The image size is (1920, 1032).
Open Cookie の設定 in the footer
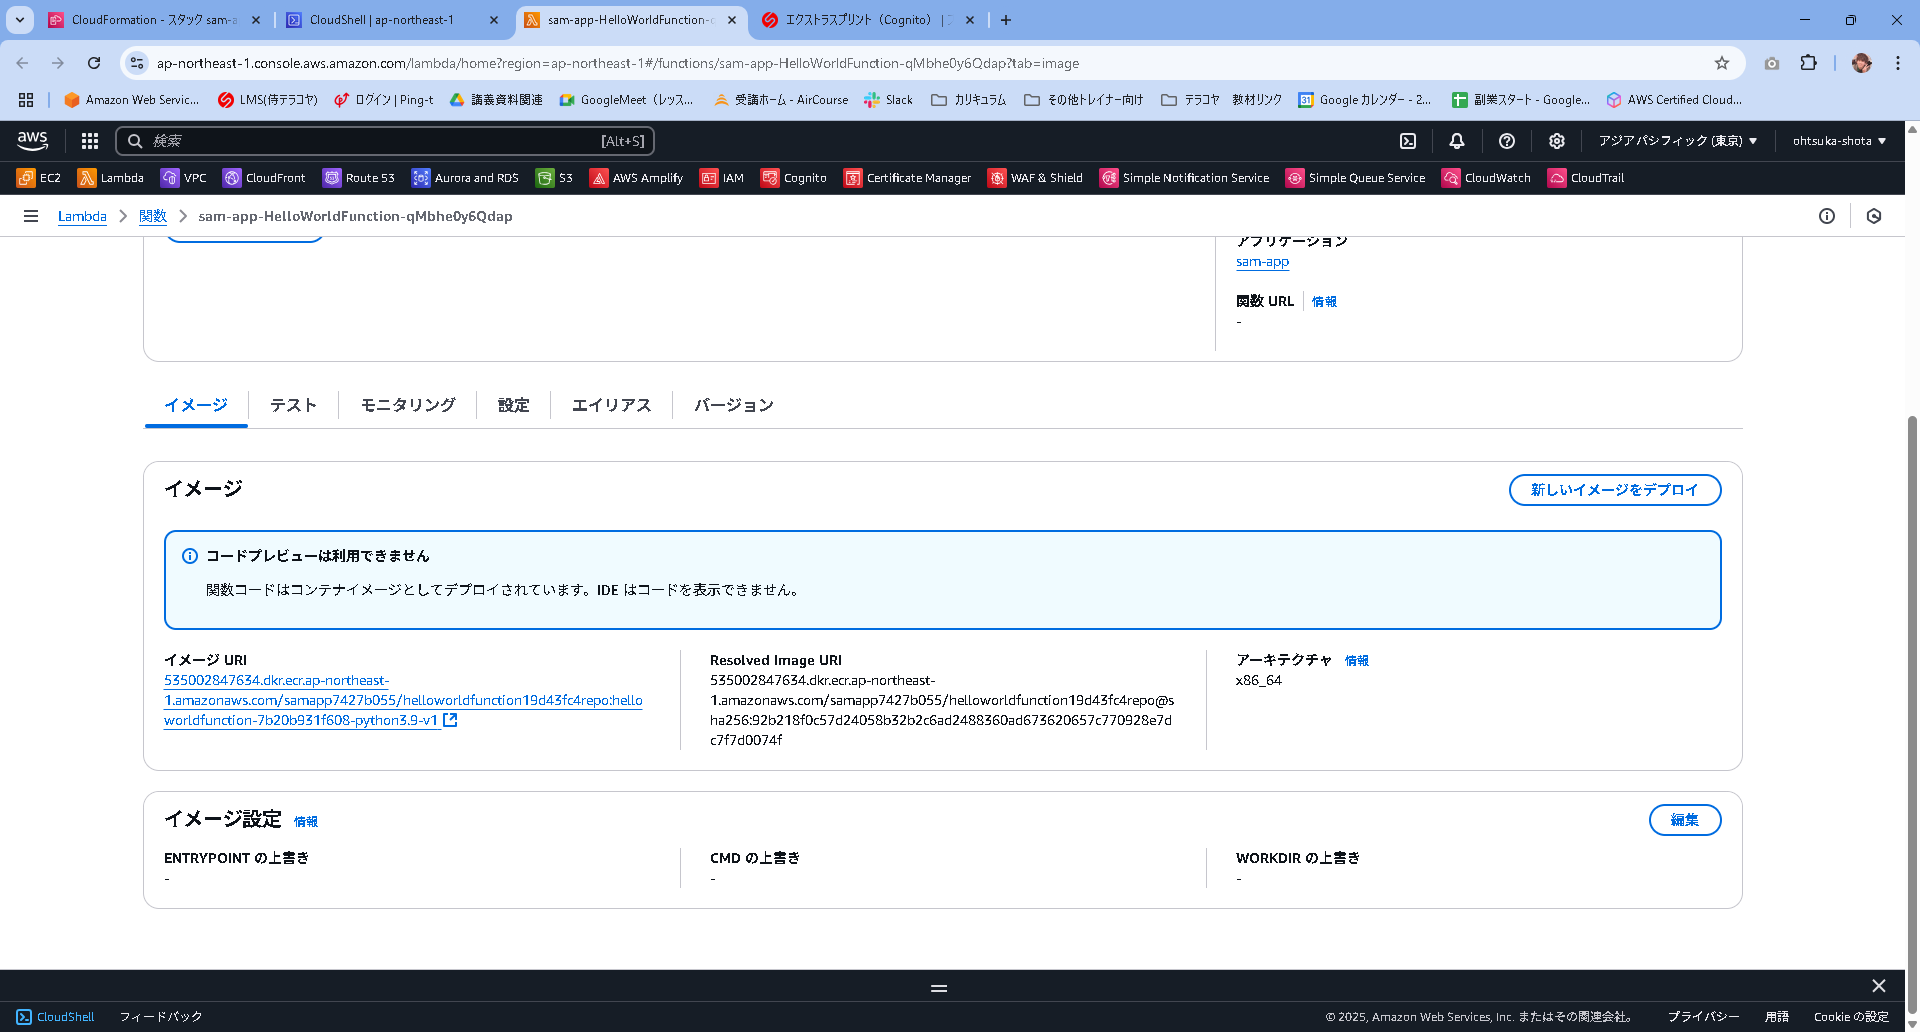pyautogui.click(x=1851, y=1017)
